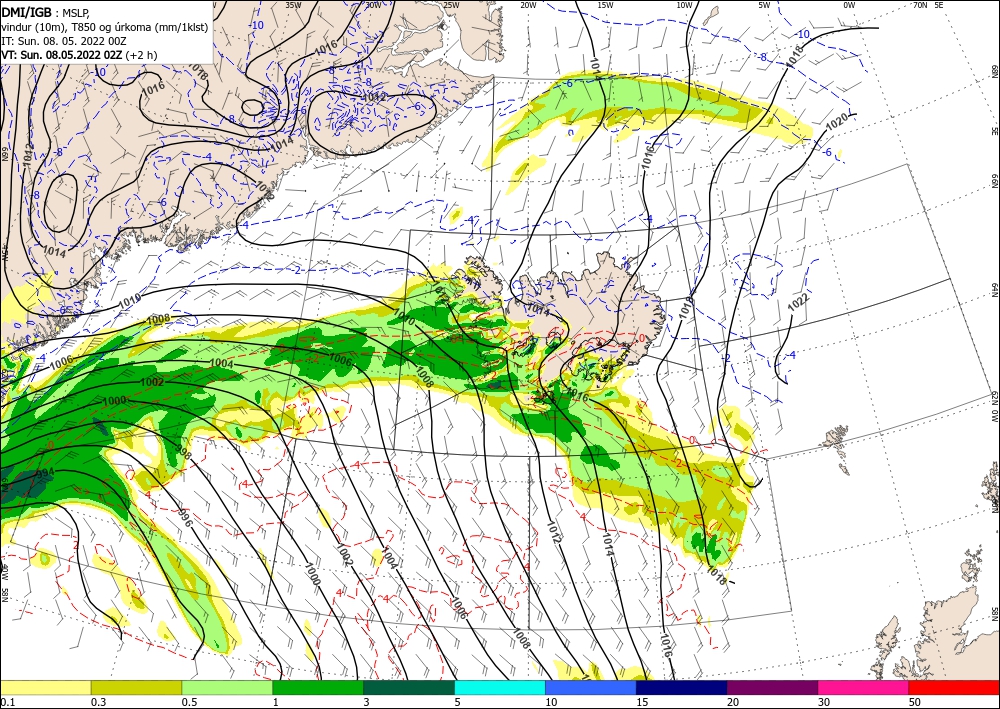
Task: Pick the cyan 5 mm legend swatch
Action: click(x=500, y=687)
